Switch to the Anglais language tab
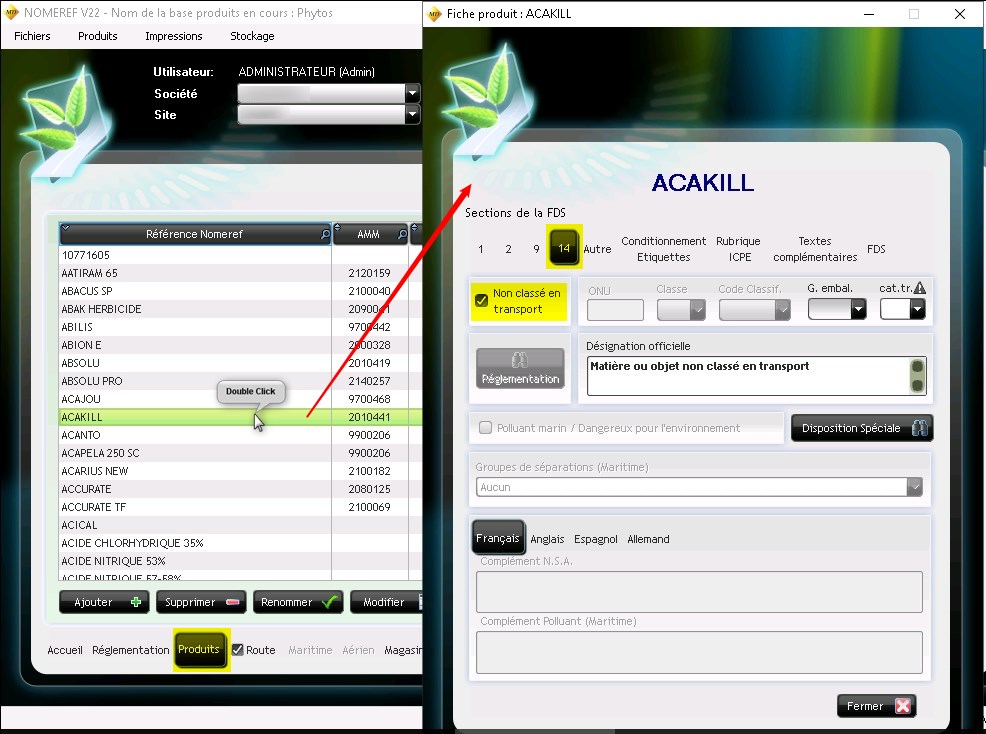 547,539
